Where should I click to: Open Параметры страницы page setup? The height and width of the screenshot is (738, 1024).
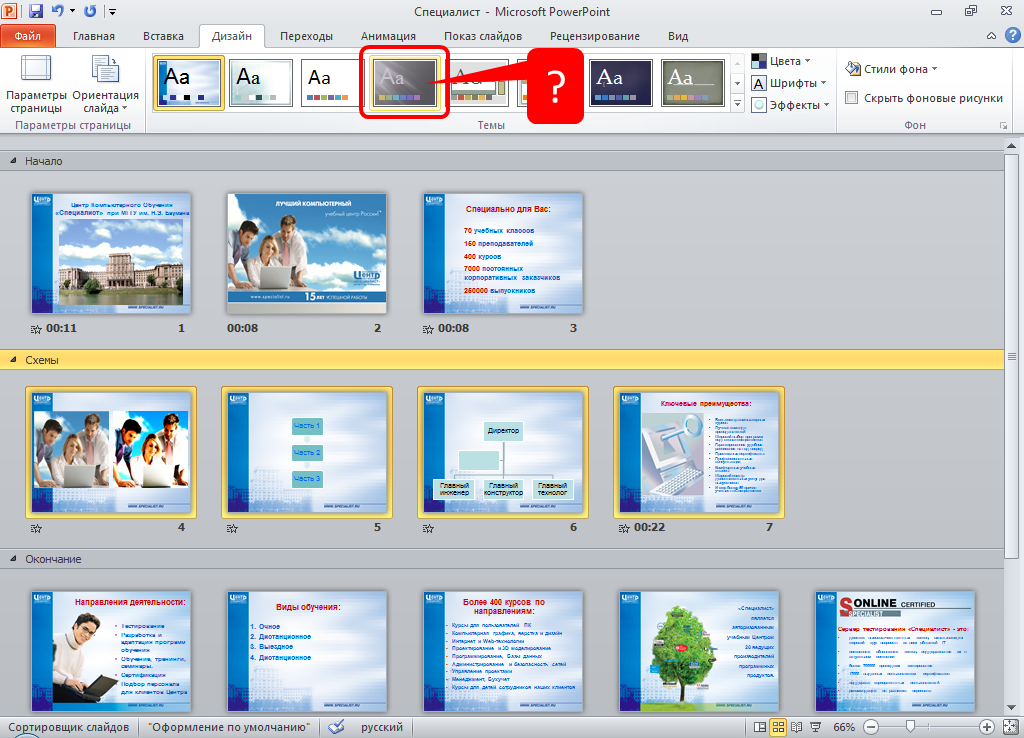pos(35,84)
